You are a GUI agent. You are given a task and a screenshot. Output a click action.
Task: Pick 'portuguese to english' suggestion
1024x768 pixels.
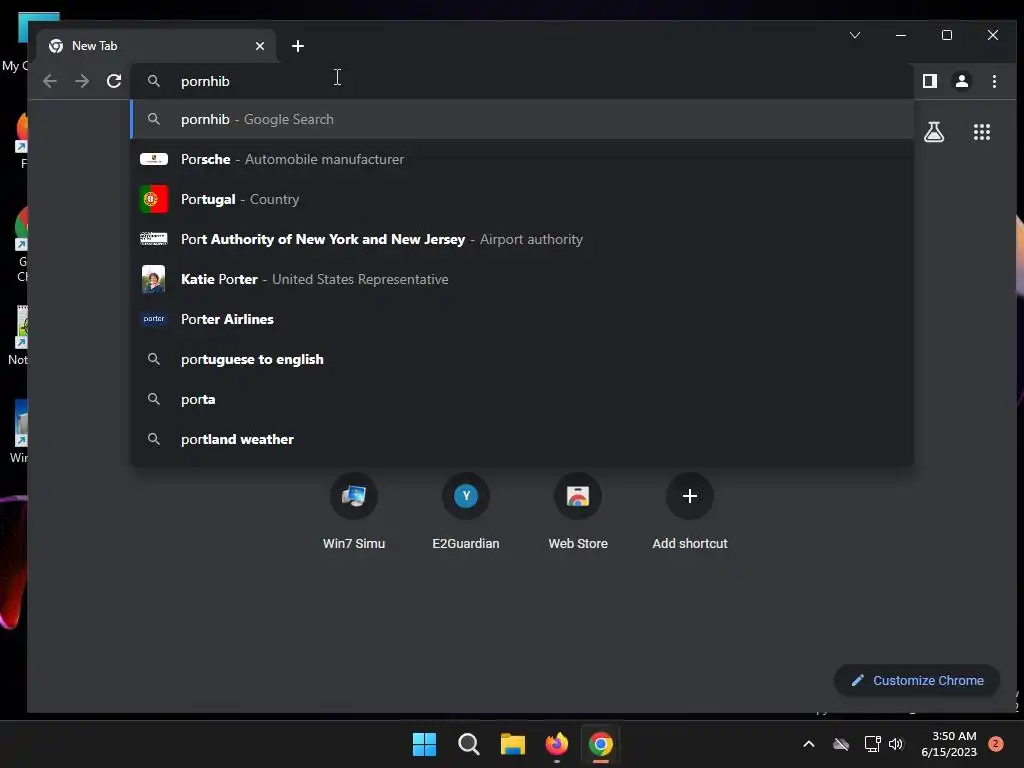[522, 359]
